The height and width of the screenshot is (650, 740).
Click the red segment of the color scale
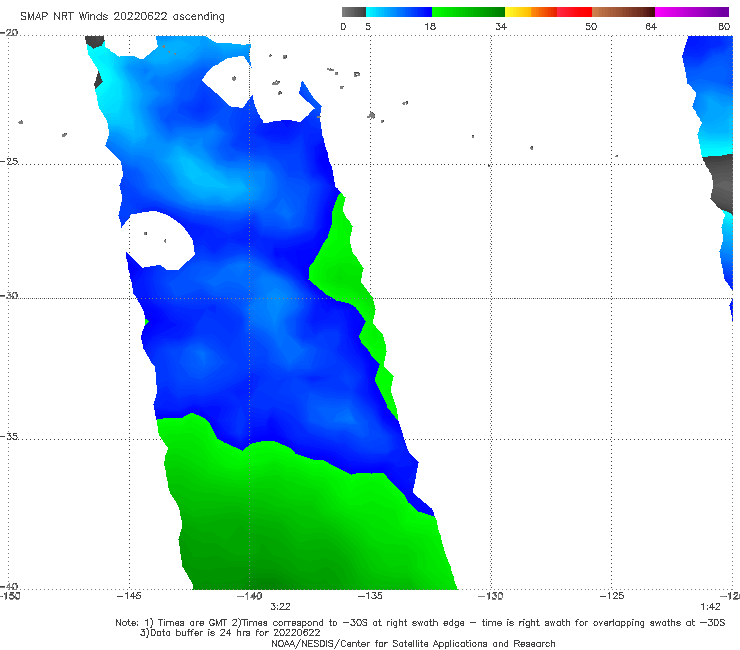pos(574,12)
